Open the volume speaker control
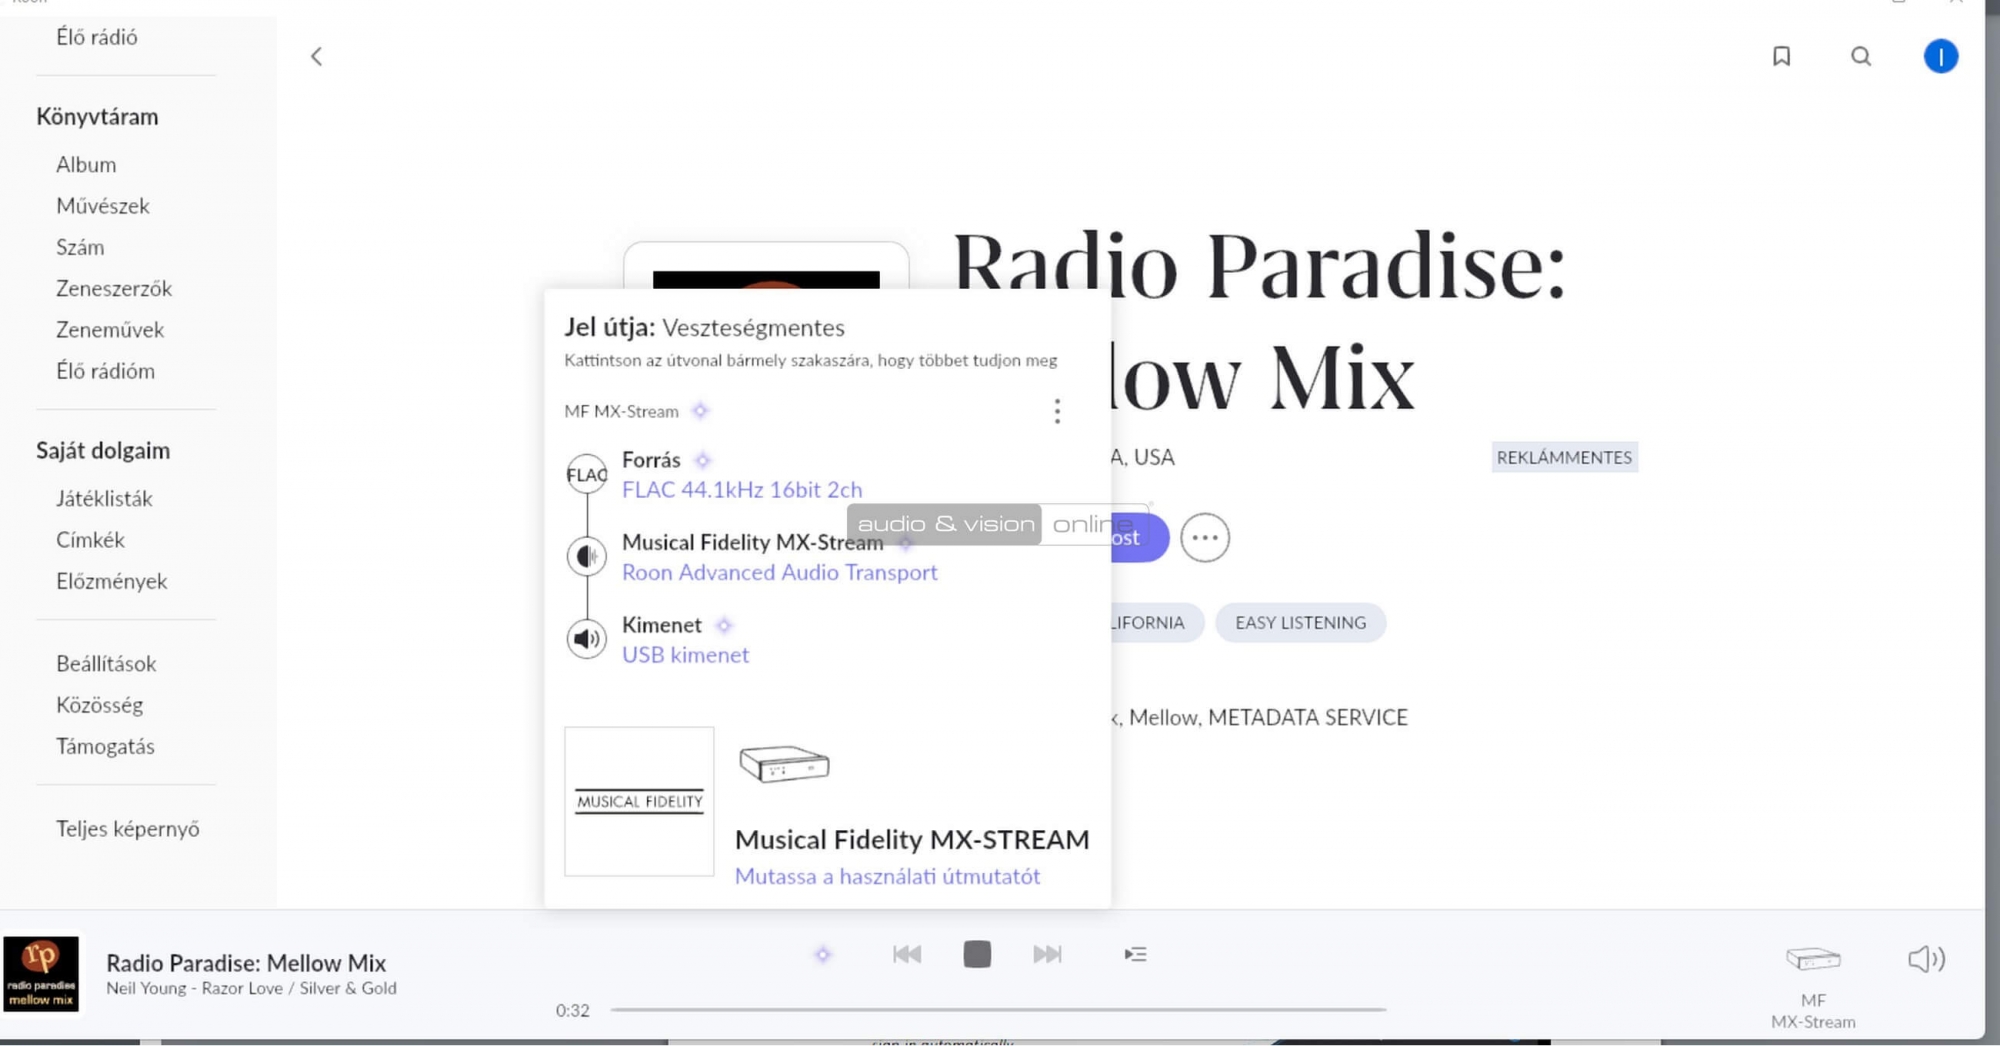The height and width of the screenshot is (1046, 2000). [x=1926, y=959]
